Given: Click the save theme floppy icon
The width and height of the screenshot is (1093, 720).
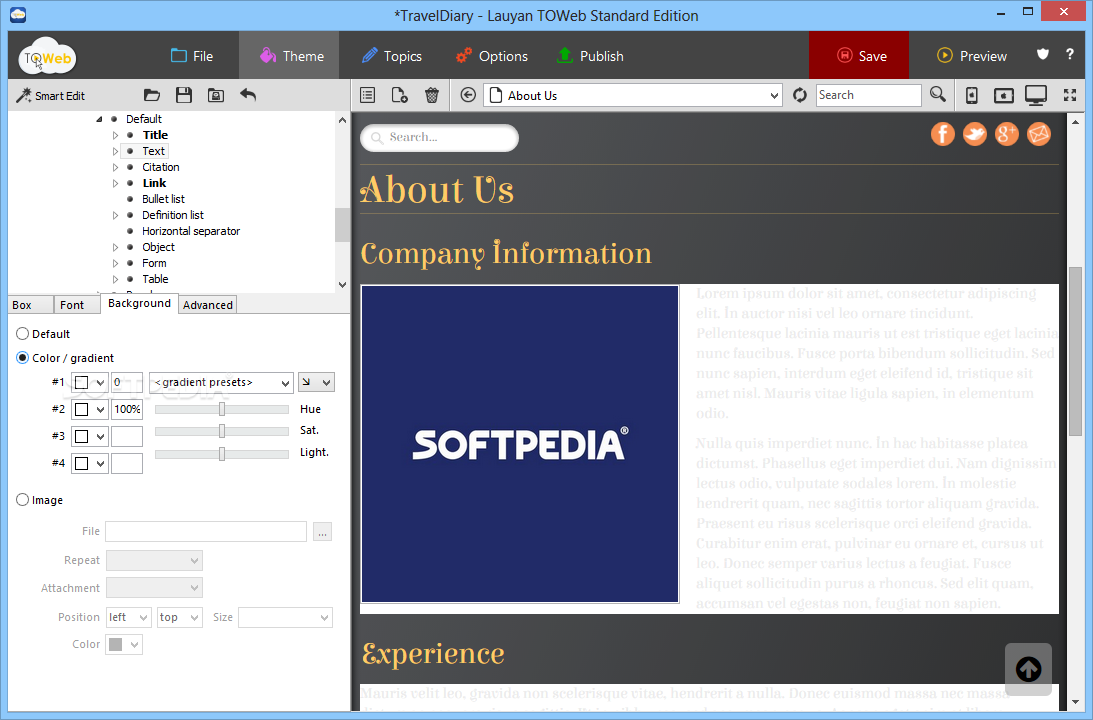Looking at the screenshot, I should (184, 95).
